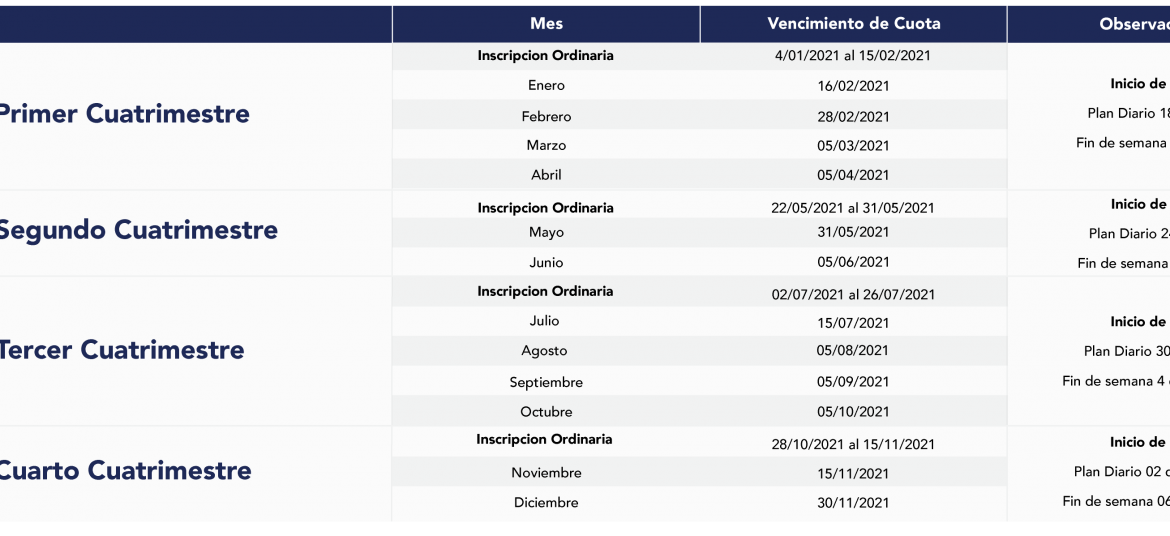1170x536 pixels.
Task: Click the Junio month cell
Action: point(546,263)
